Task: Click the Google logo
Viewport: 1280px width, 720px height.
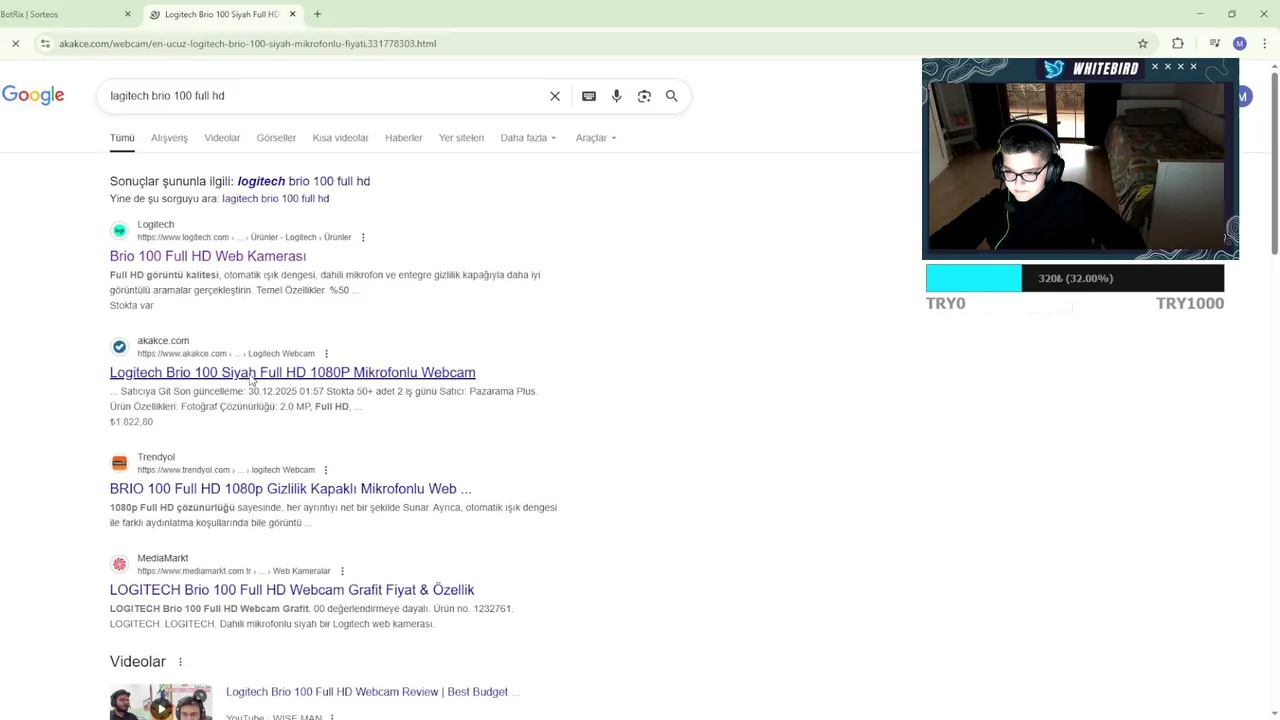Action: coord(33,95)
